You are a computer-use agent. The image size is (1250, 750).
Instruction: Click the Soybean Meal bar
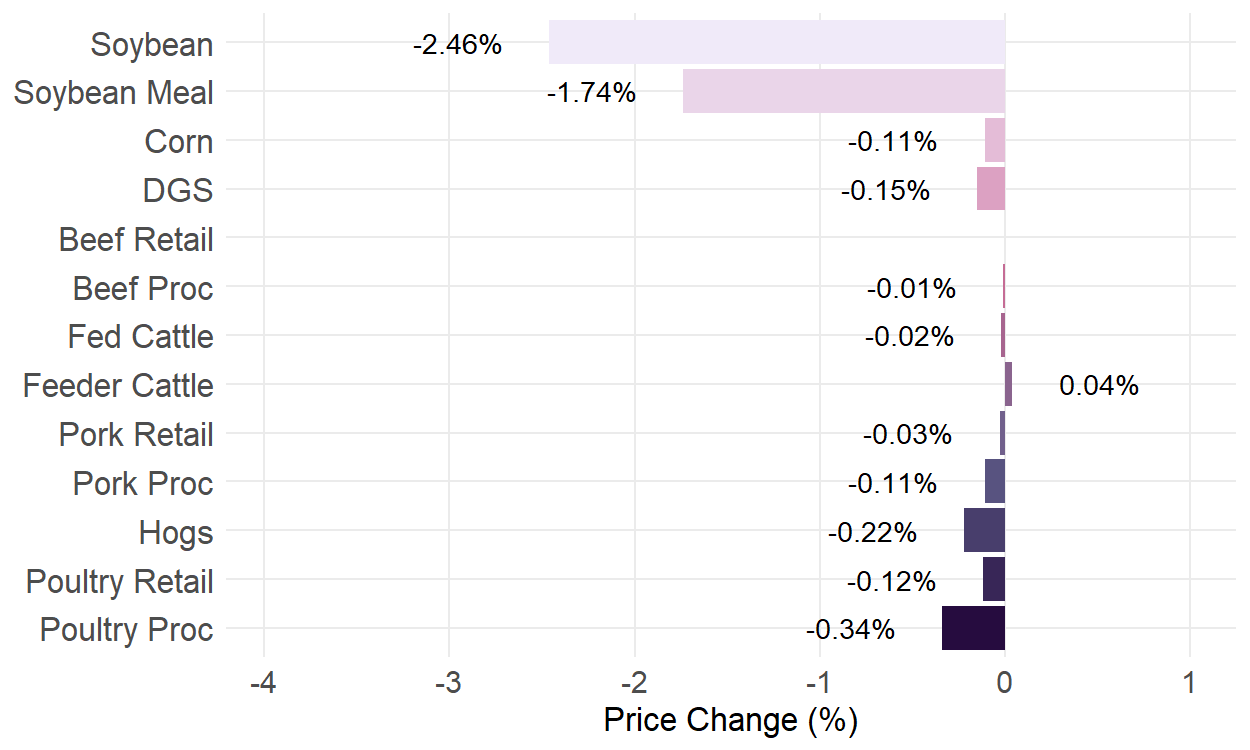pos(843,91)
